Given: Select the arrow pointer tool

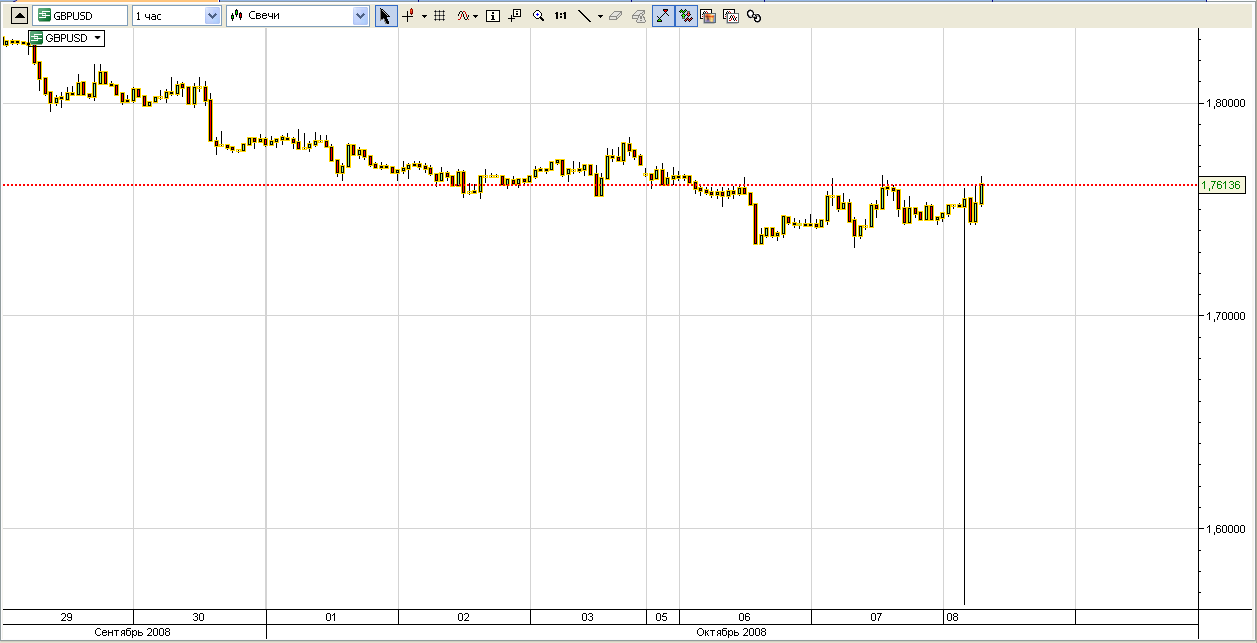Looking at the screenshot, I should coord(386,16).
